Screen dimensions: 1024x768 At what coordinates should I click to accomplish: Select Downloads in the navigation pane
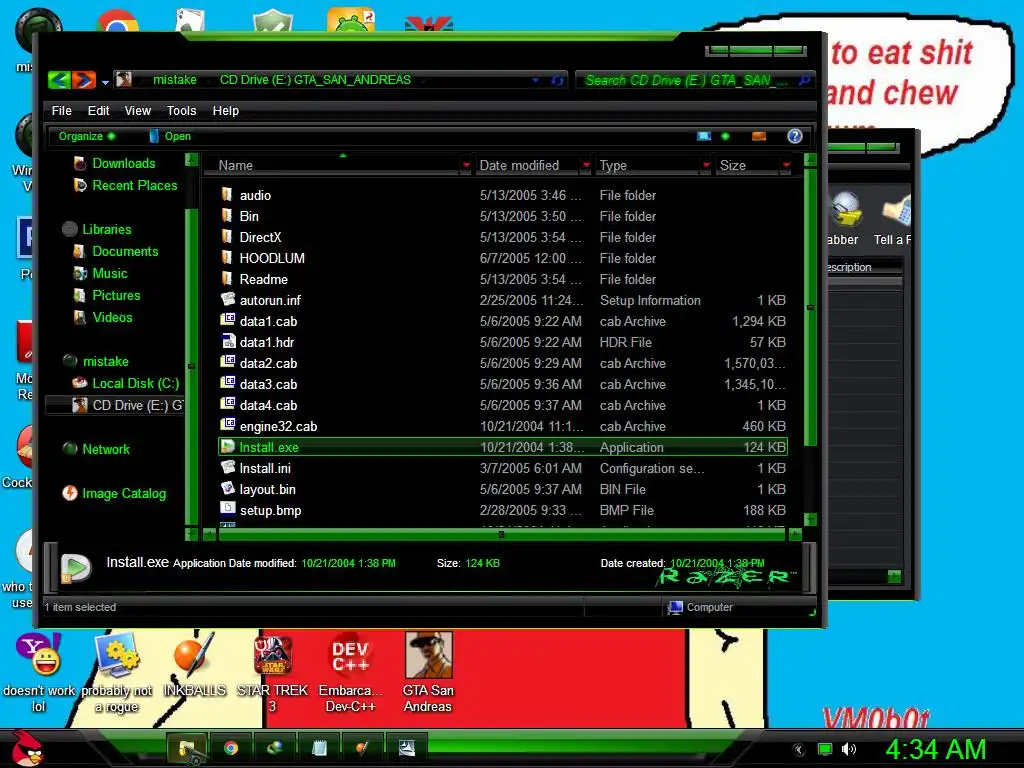pos(123,163)
